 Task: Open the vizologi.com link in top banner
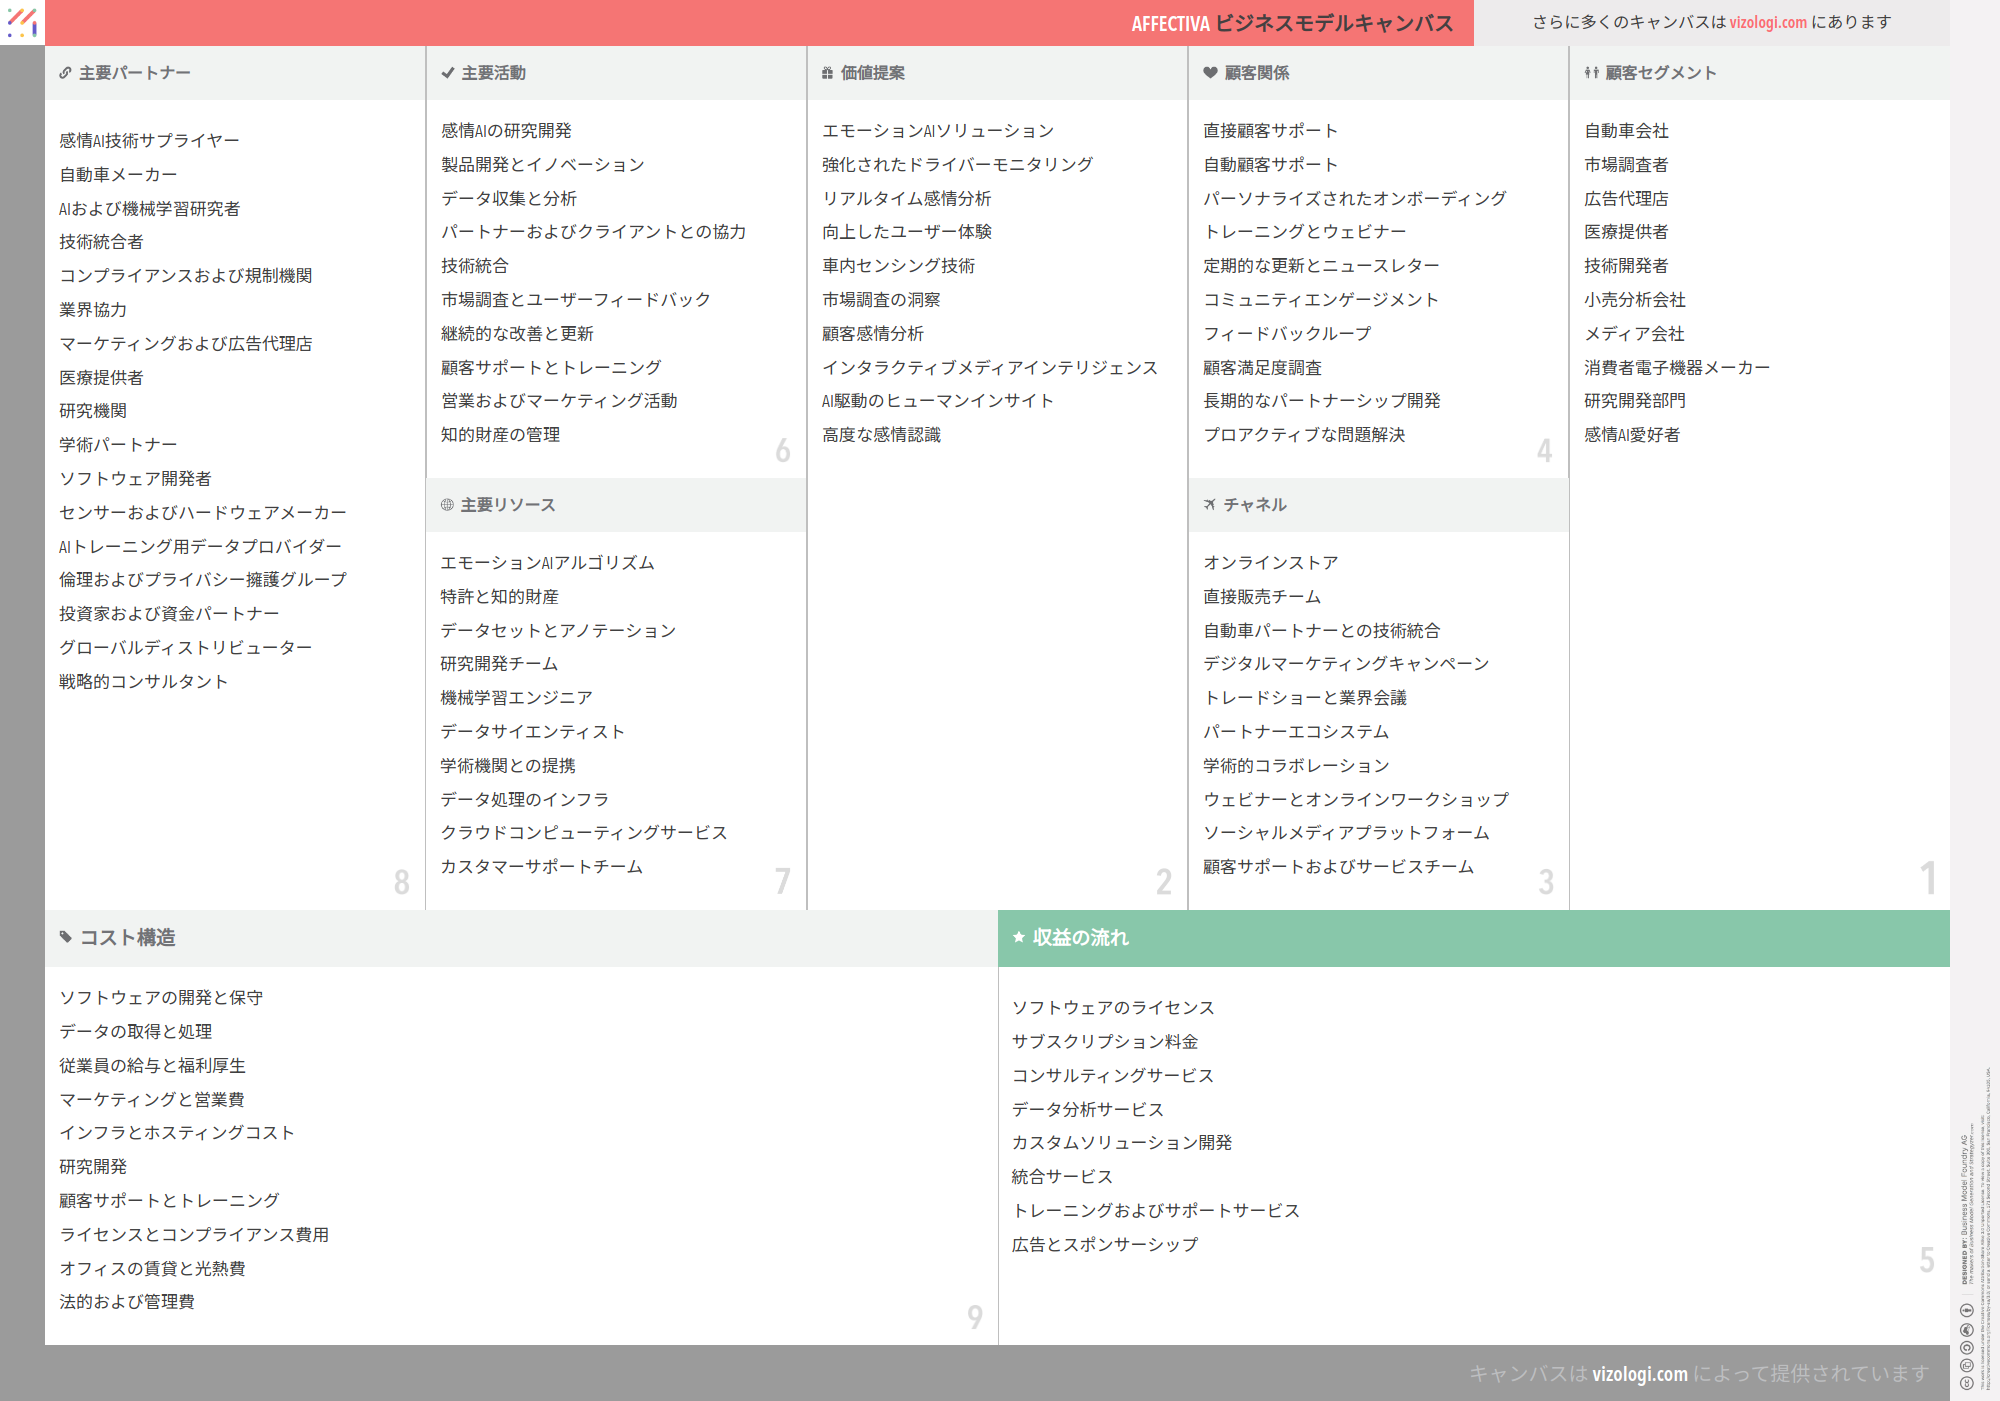1767,22
